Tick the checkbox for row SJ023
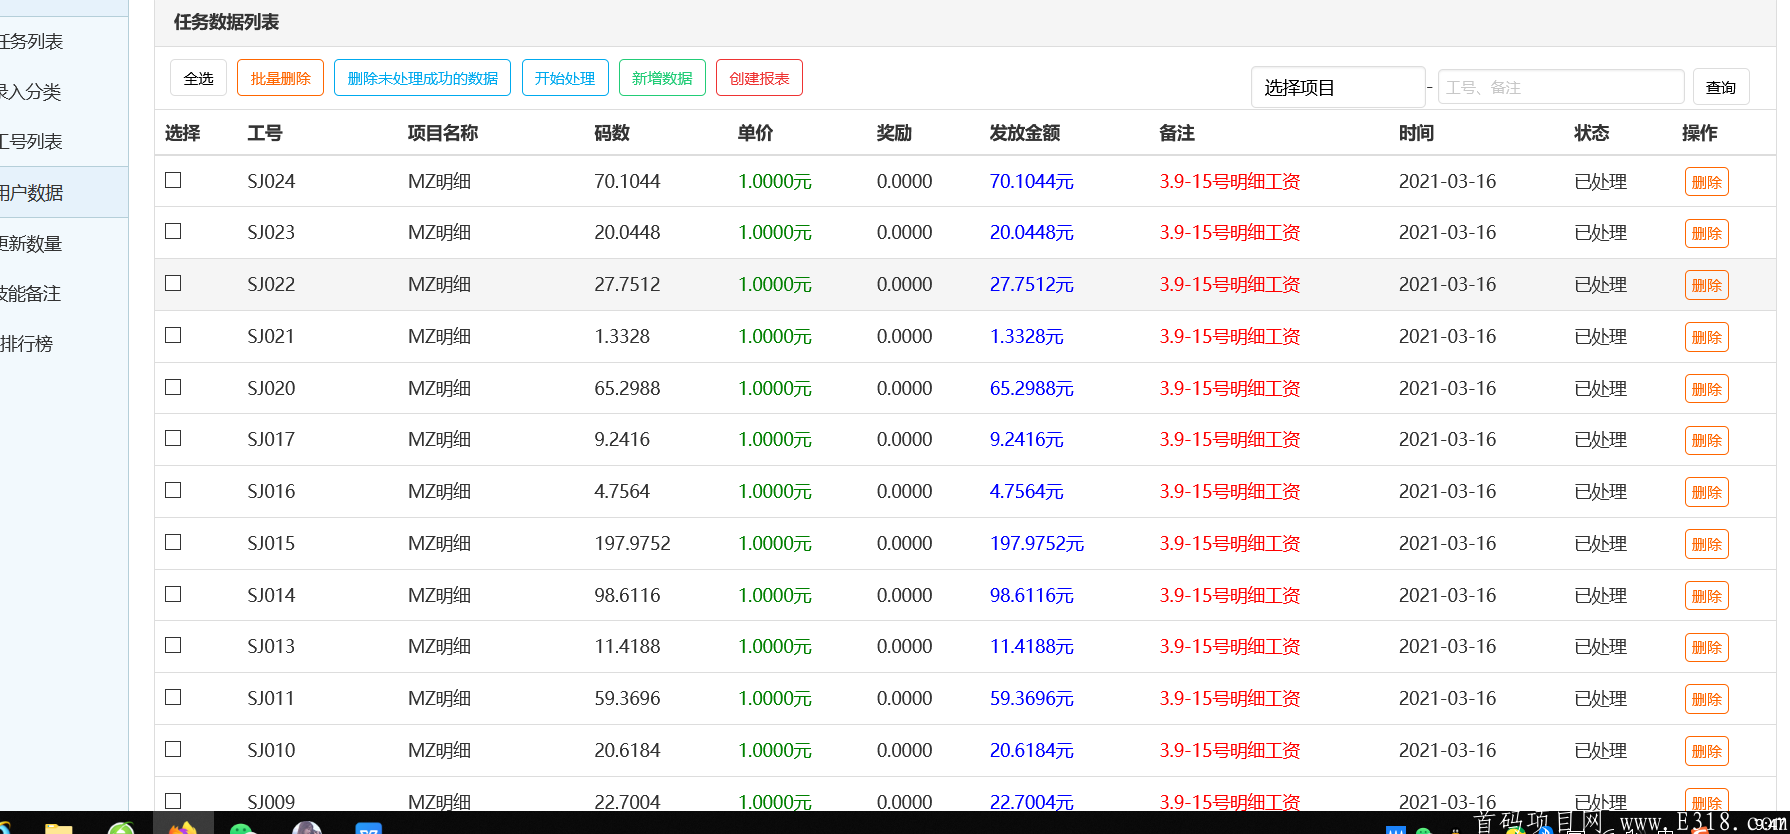 [173, 231]
